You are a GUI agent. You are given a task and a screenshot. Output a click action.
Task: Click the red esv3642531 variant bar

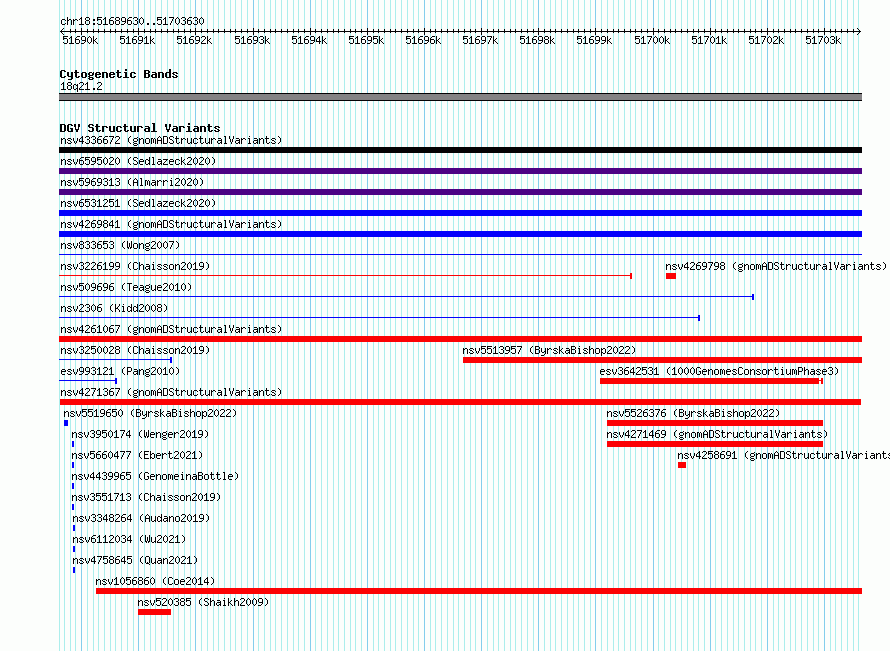pyautogui.click(x=711, y=381)
